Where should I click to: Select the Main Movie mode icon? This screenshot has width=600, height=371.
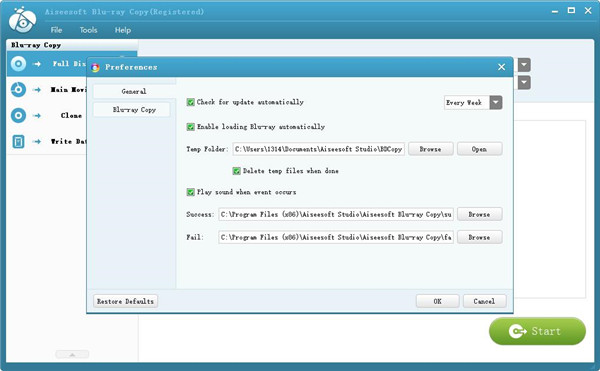18,89
